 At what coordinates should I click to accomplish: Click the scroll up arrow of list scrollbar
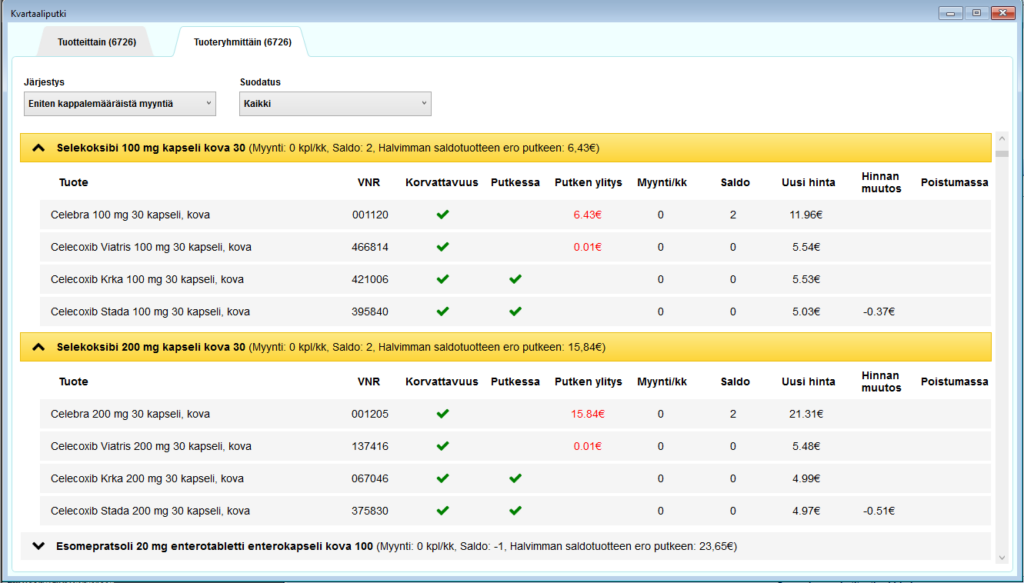click(x=1002, y=138)
